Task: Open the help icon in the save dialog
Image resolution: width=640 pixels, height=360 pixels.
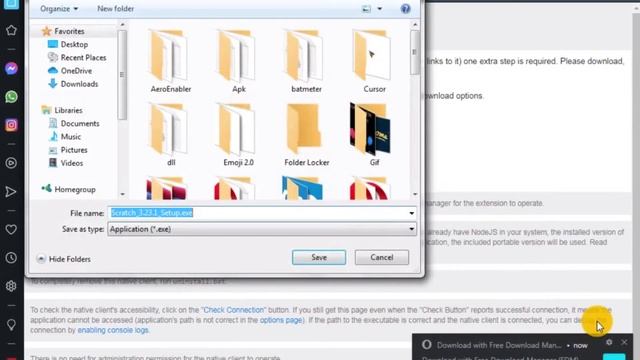Action: (x=405, y=9)
